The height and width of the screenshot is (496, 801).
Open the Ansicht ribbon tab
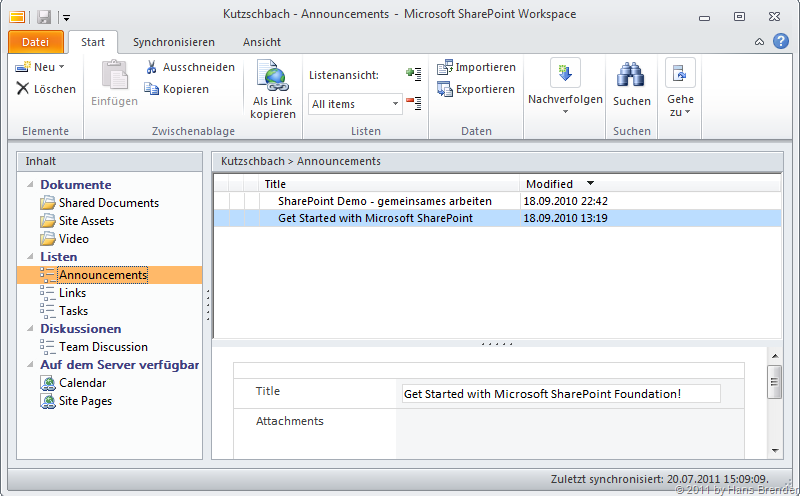coord(262,42)
